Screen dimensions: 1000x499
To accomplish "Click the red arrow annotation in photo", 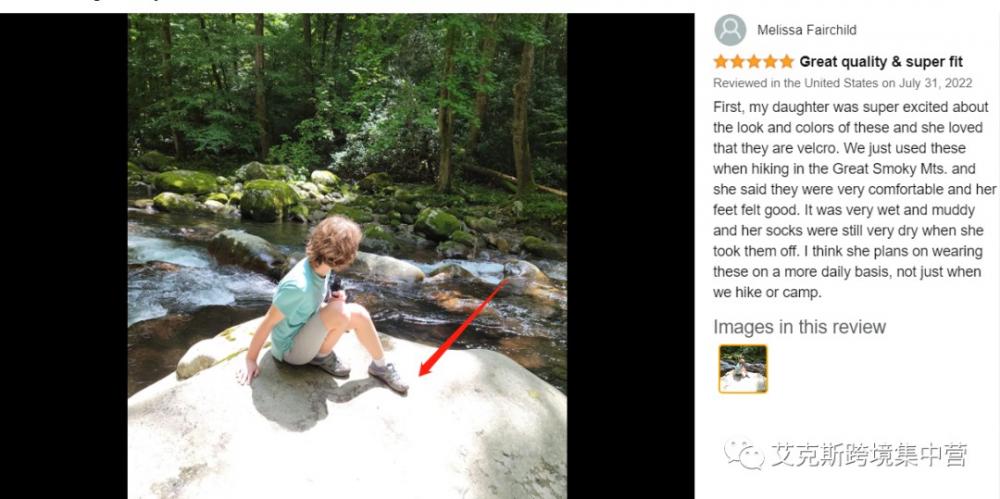I will 465,326.
